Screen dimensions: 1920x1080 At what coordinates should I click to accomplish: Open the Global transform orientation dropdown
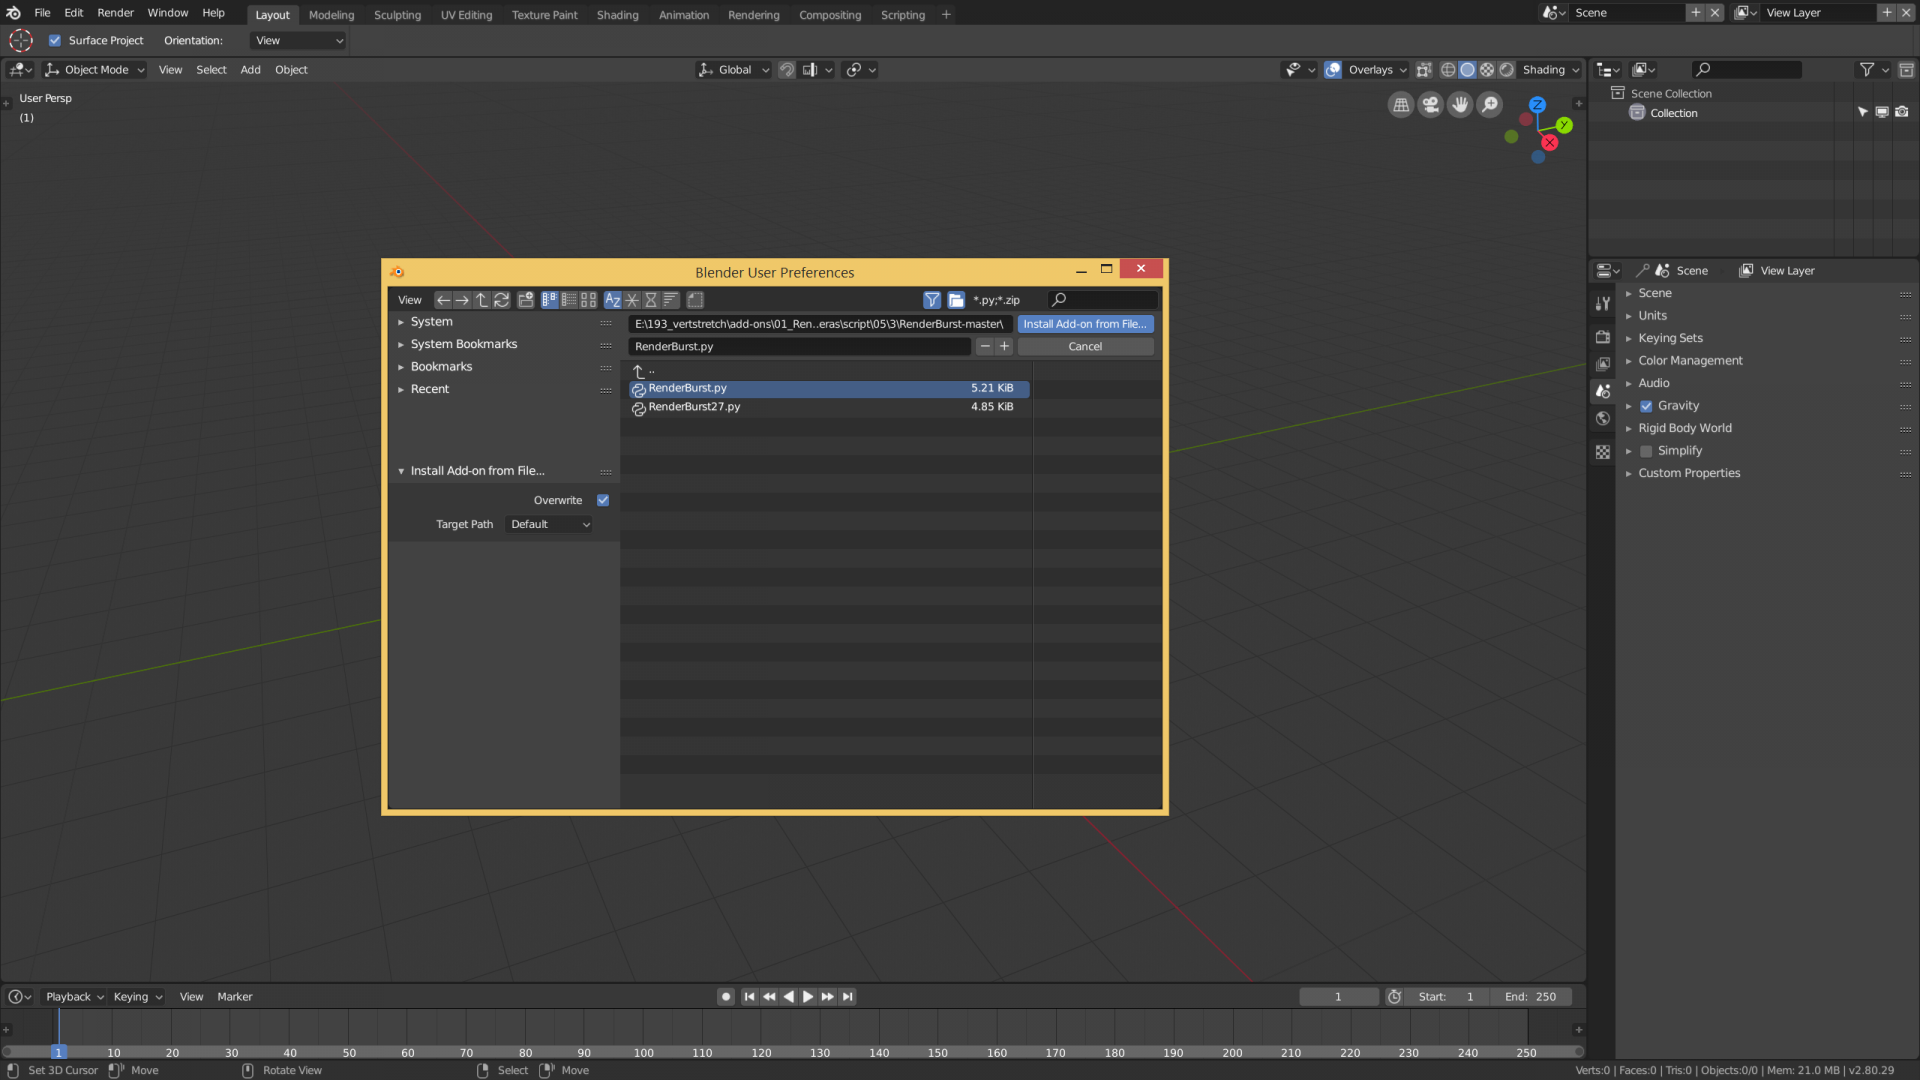[x=734, y=70]
